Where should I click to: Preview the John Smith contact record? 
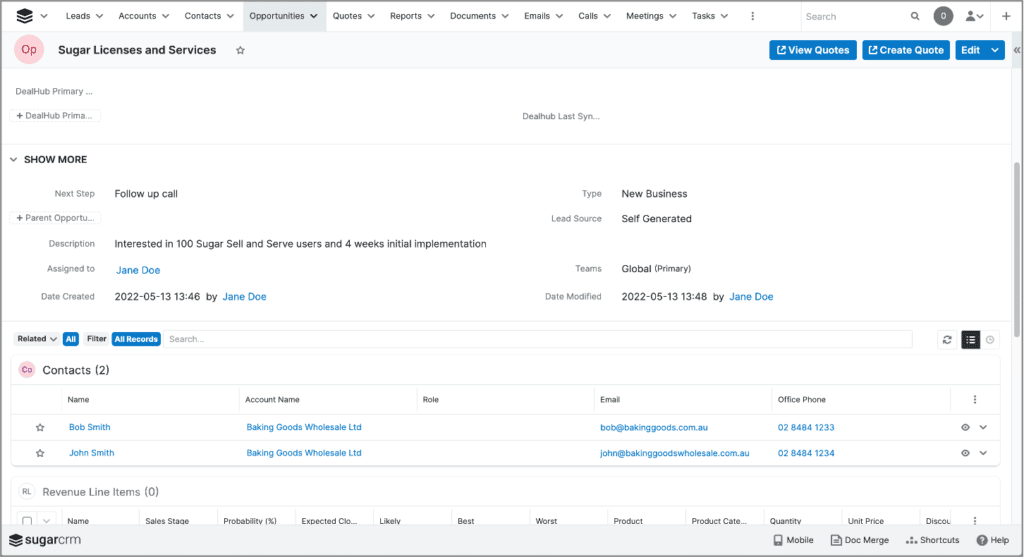coord(965,453)
